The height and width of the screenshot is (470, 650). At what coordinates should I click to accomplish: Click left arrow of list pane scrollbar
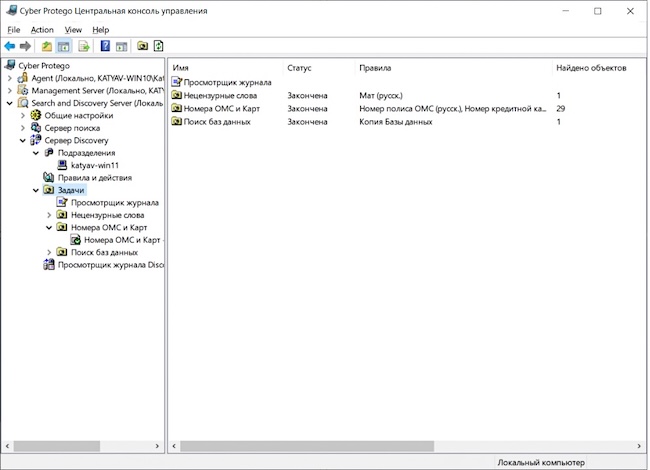tap(174, 446)
